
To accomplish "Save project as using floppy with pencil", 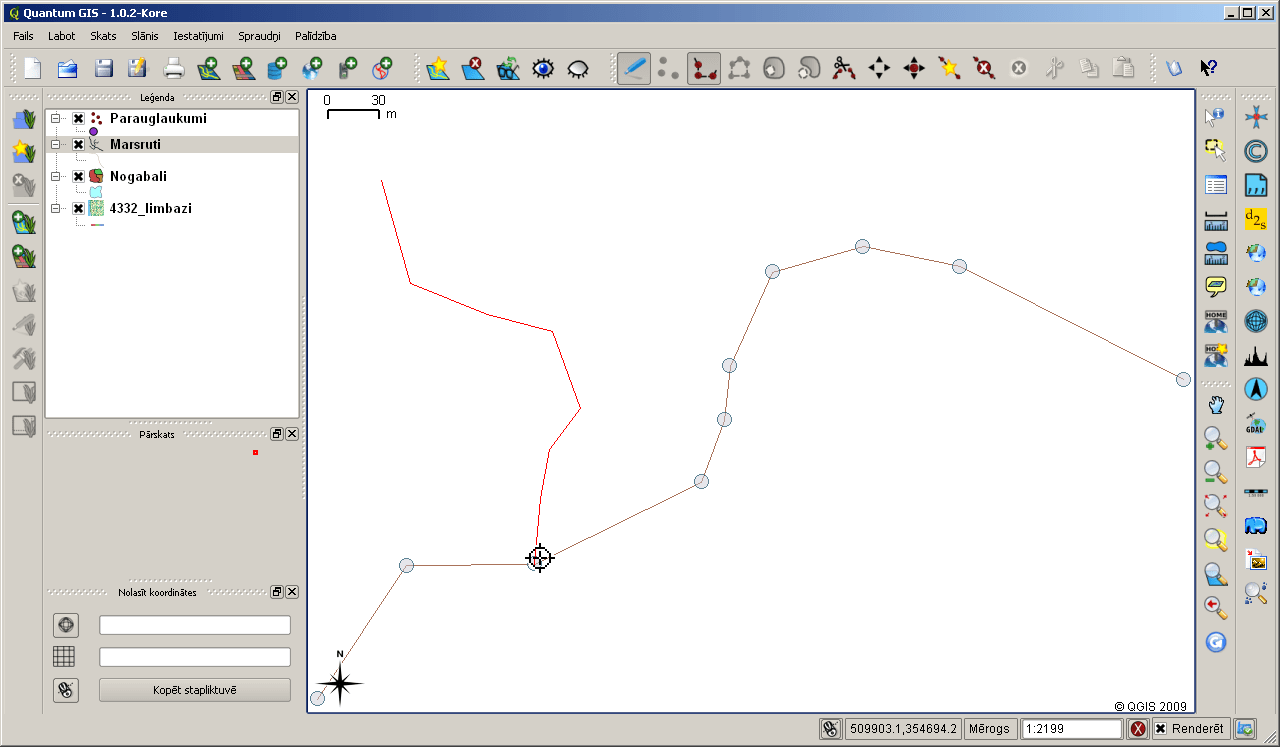I will pyautogui.click(x=138, y=68).
